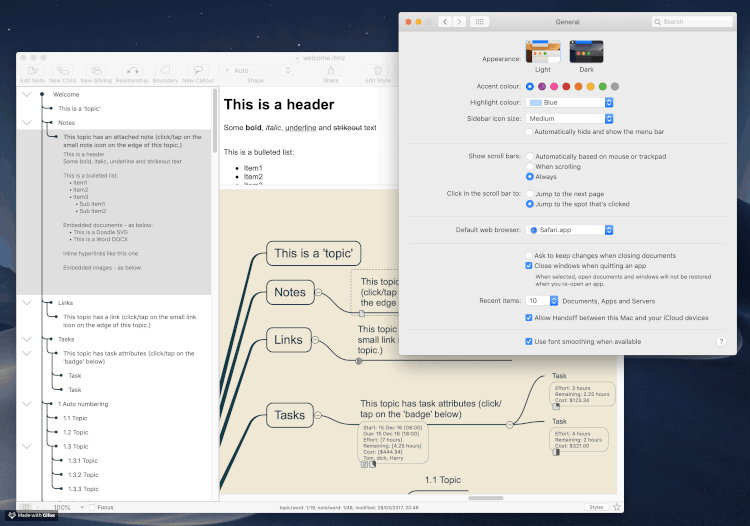Go back in System Preferences
This screenshot has height=526, width=750.
click(x=445, y=22)
